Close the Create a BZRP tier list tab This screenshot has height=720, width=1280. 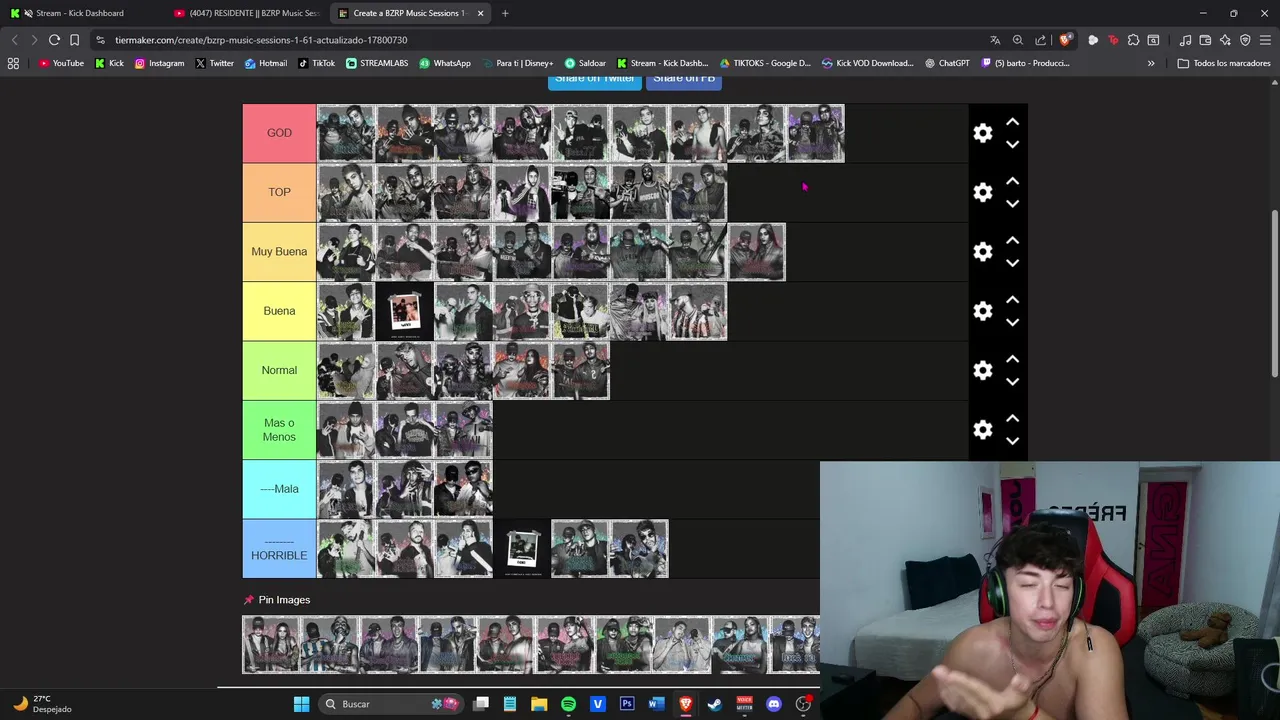pos(481,13)
